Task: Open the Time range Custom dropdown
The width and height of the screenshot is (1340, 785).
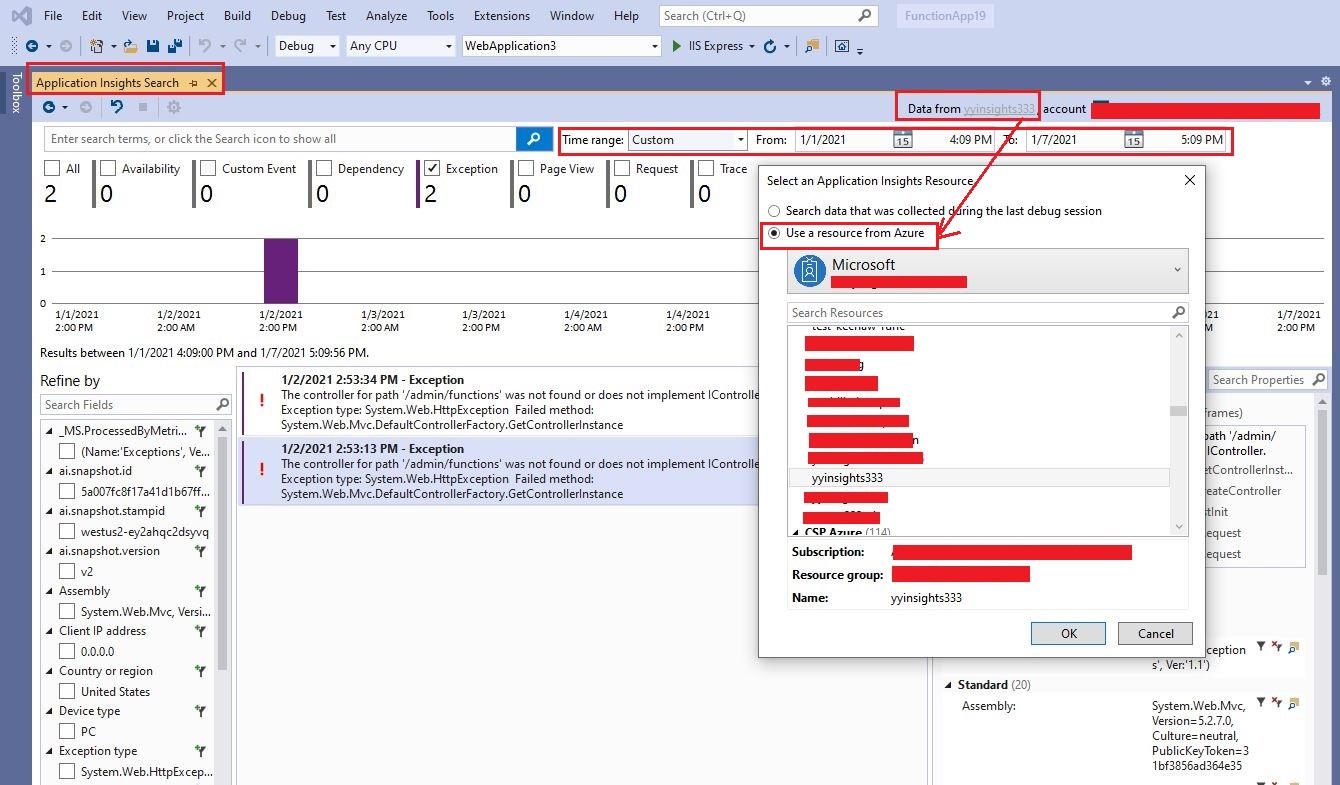Action: 688,140
